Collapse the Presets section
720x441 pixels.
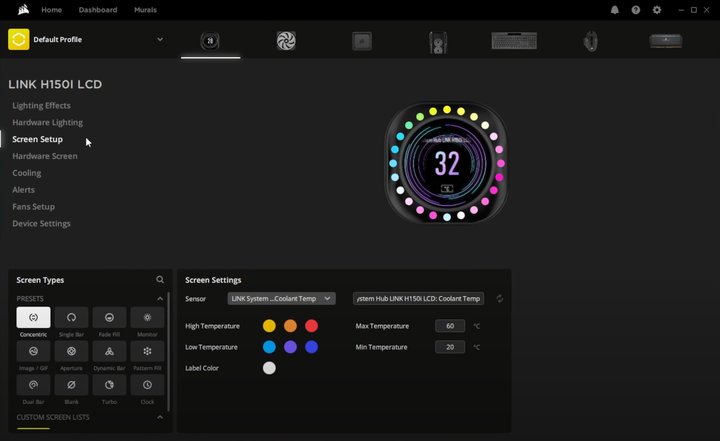point(160,299)
